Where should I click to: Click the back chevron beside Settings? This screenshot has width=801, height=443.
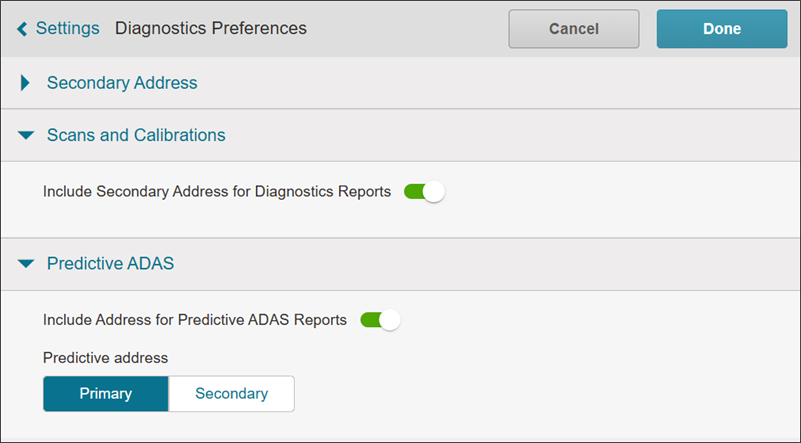pos(22,29)
